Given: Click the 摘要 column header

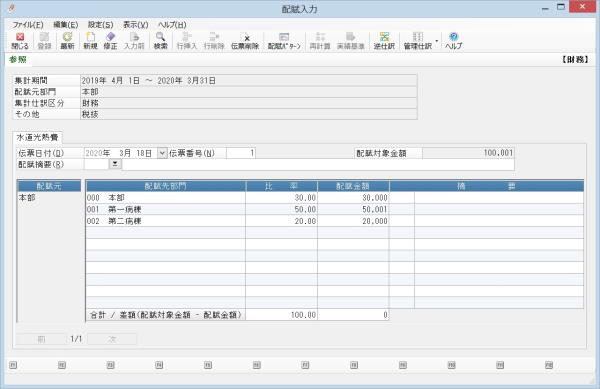Looking at the screenshot, I should (486, 186).
